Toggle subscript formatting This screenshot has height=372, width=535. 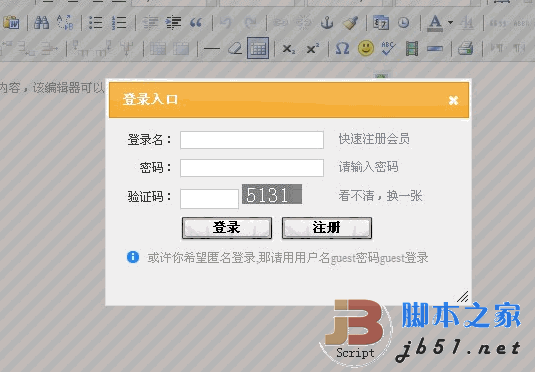point(289,49)
